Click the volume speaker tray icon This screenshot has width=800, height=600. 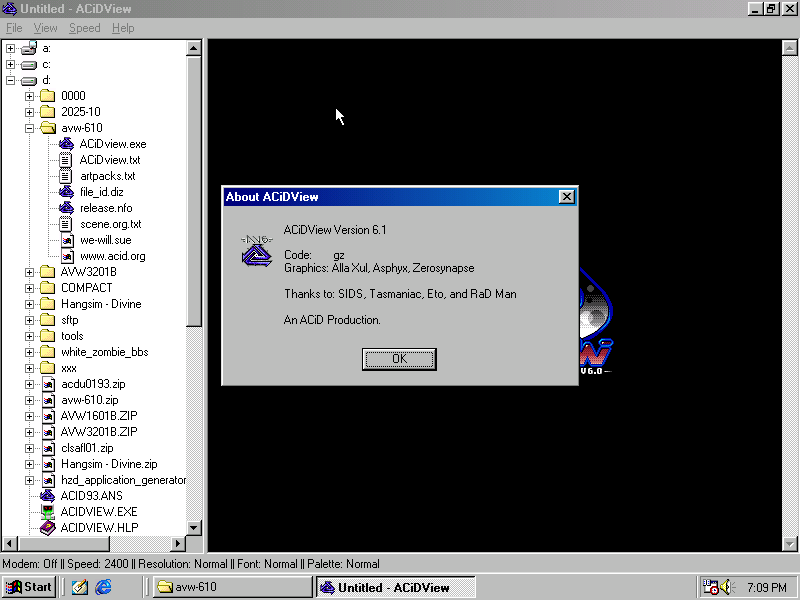[727, 587]
